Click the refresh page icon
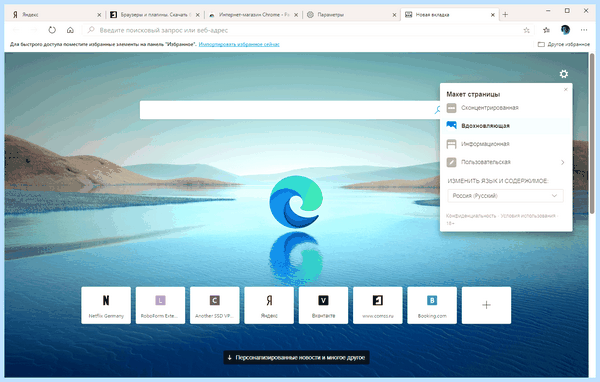 (x=52, y=30)
